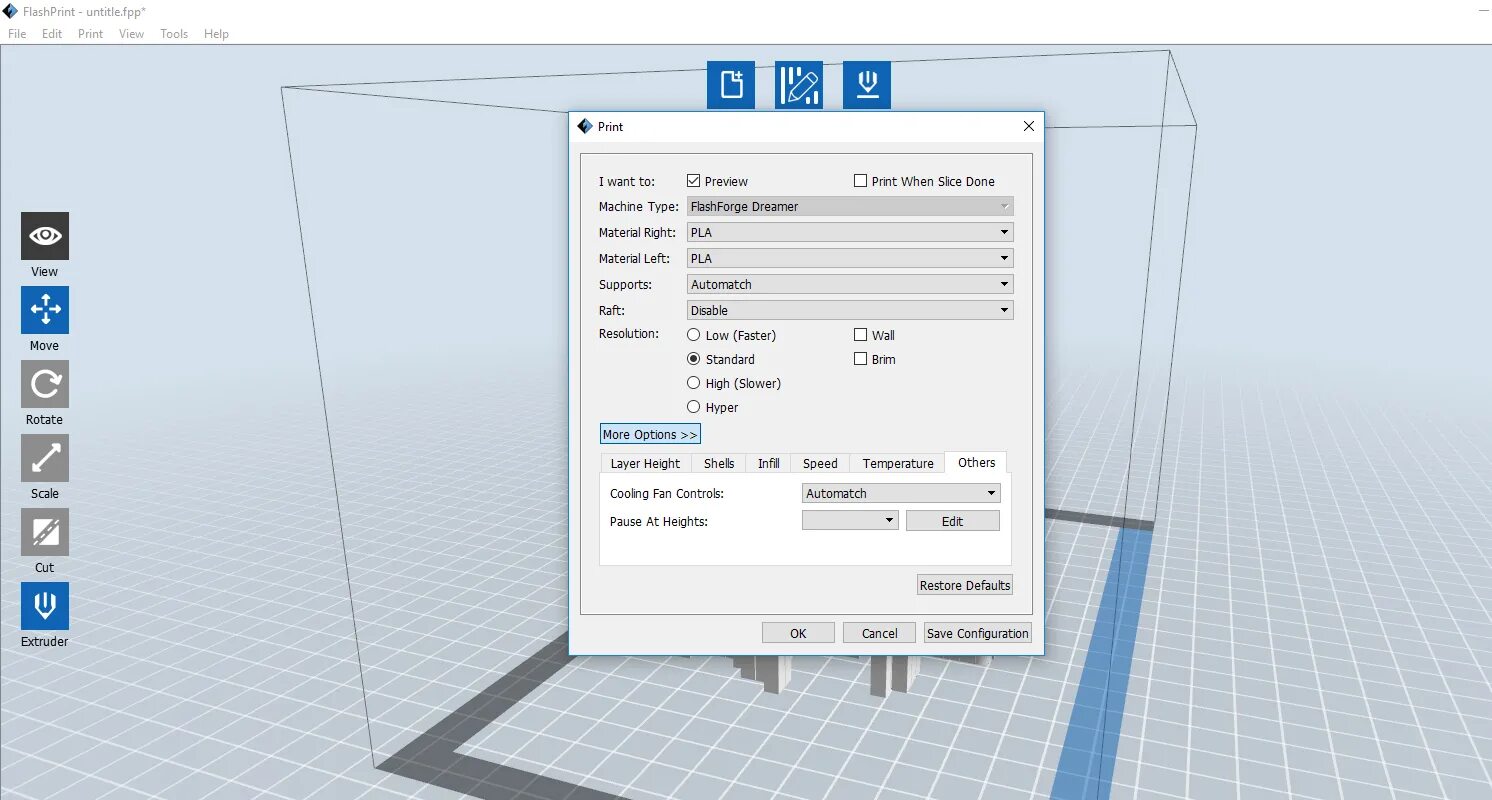Switch to the Shells tab
The height and width of the screenshot is (800, 1492).
(x=719, y=464)
